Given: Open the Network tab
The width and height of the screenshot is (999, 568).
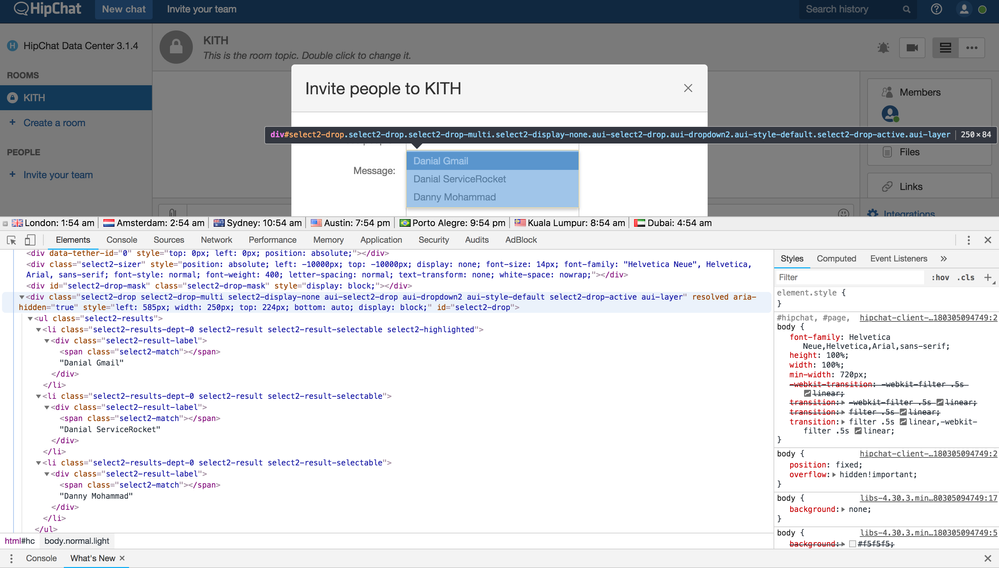Looking at the screenshot, I should 217,240.
